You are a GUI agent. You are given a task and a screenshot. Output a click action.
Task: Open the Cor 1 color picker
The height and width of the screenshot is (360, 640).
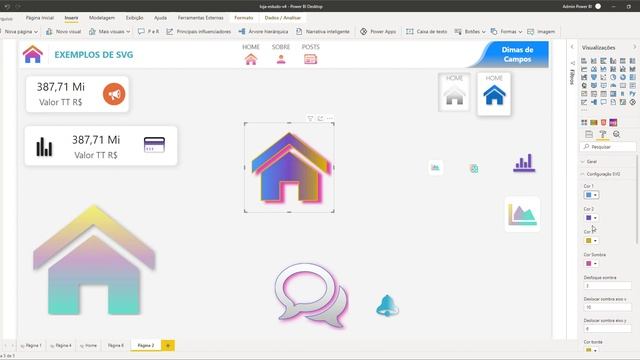point(591,195)
